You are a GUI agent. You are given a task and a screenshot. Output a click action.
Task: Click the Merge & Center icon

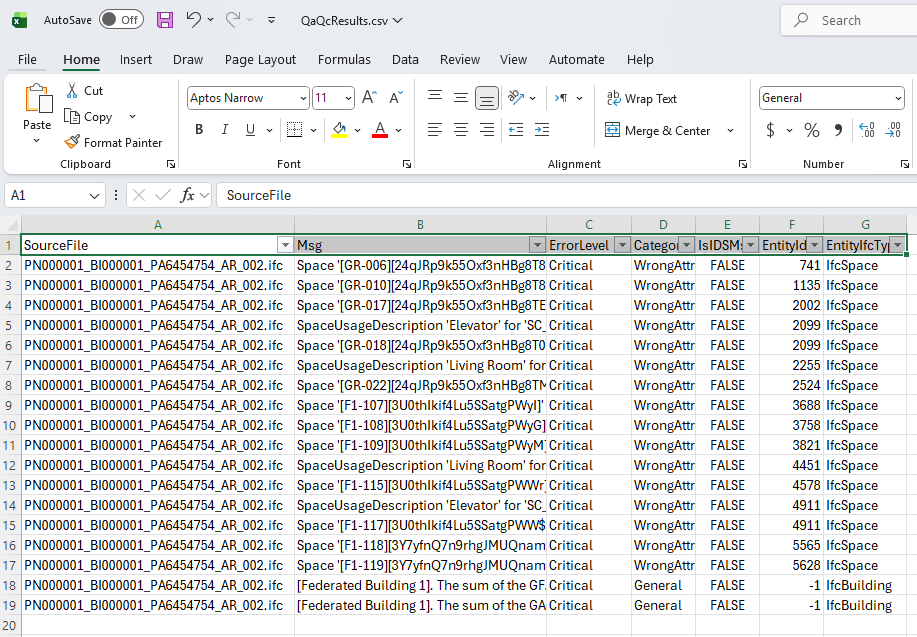tap(611, 130)
